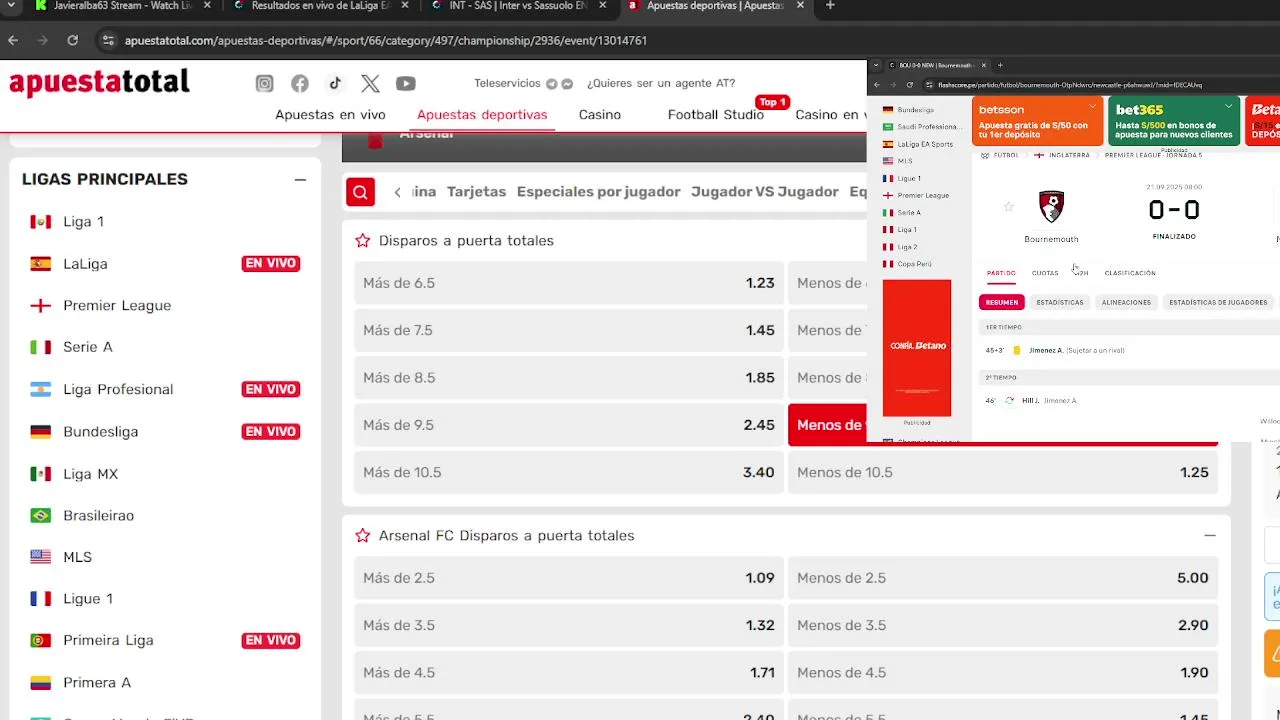This screenshot has width=1280, height=720.
Task: Click the apuestatotal logo
Action: [99, 82]
